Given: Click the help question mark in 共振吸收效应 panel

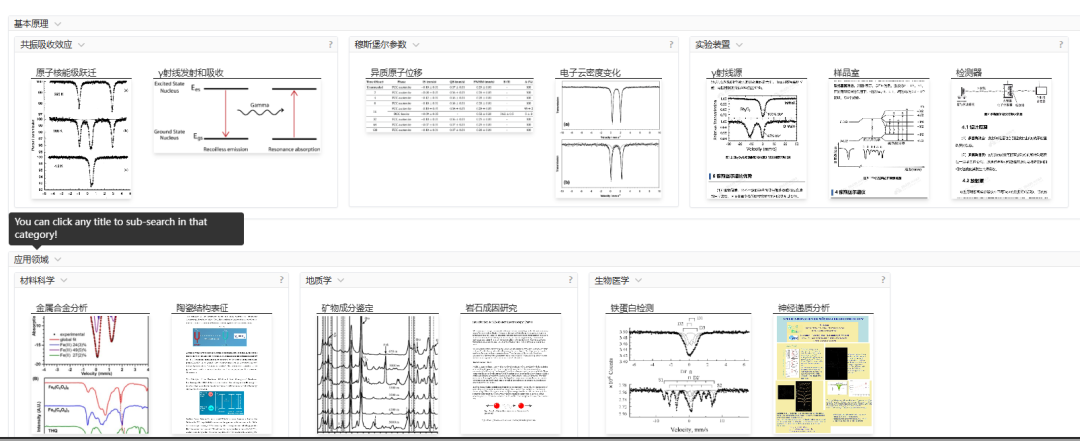Looking at the screenshot, I should 330,45.
